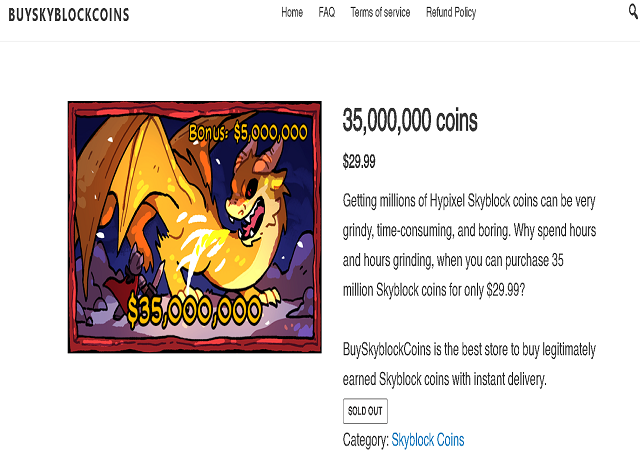Click the $29.99 price label

[x=359, y=162]
